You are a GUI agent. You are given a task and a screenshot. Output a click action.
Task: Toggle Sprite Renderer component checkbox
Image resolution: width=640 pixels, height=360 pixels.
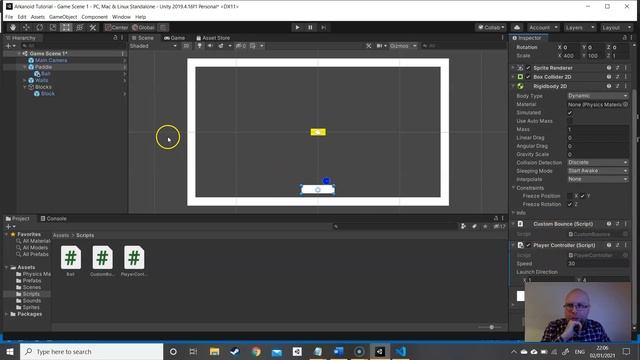(529, 68)
